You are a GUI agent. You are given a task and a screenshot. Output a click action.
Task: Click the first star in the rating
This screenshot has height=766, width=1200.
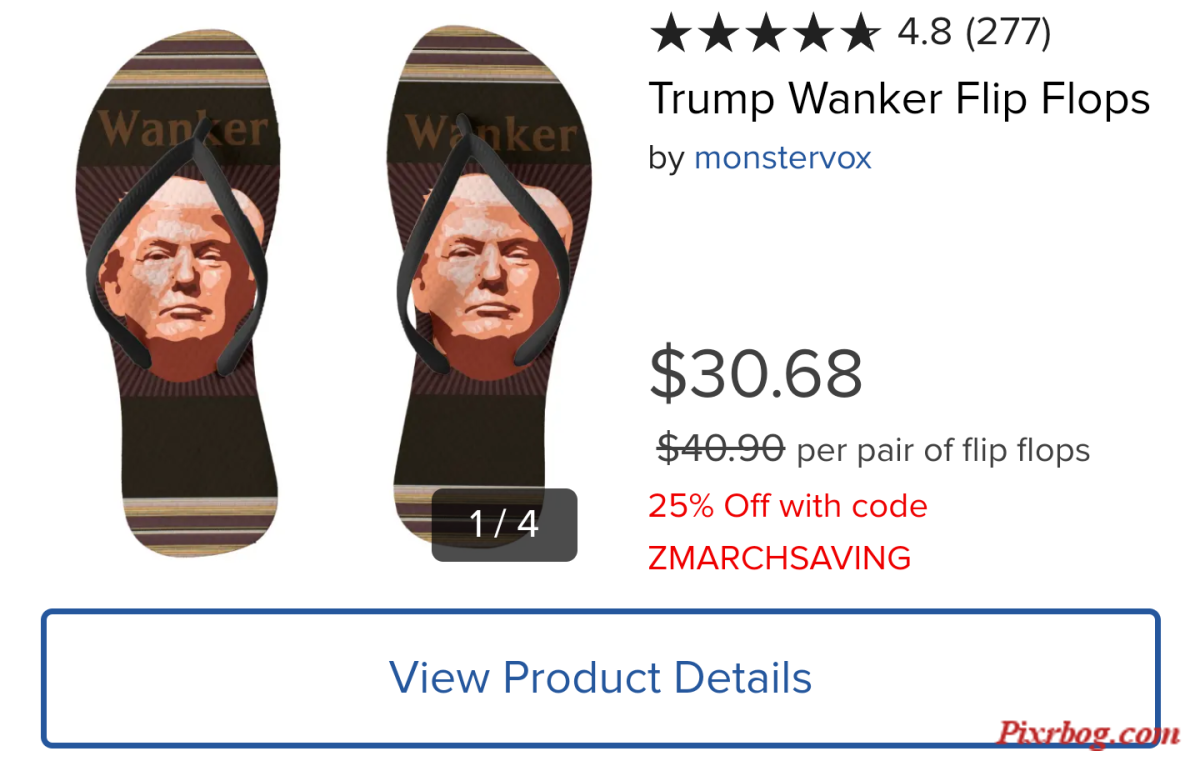coord(671,33)
